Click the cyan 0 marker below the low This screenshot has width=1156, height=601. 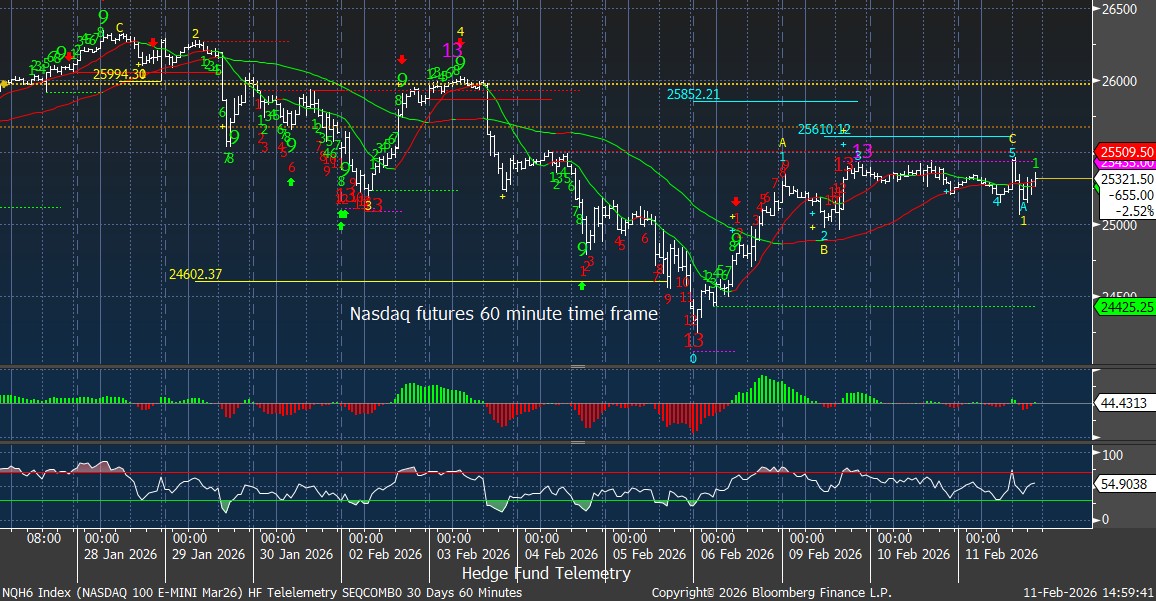(693, 358)
